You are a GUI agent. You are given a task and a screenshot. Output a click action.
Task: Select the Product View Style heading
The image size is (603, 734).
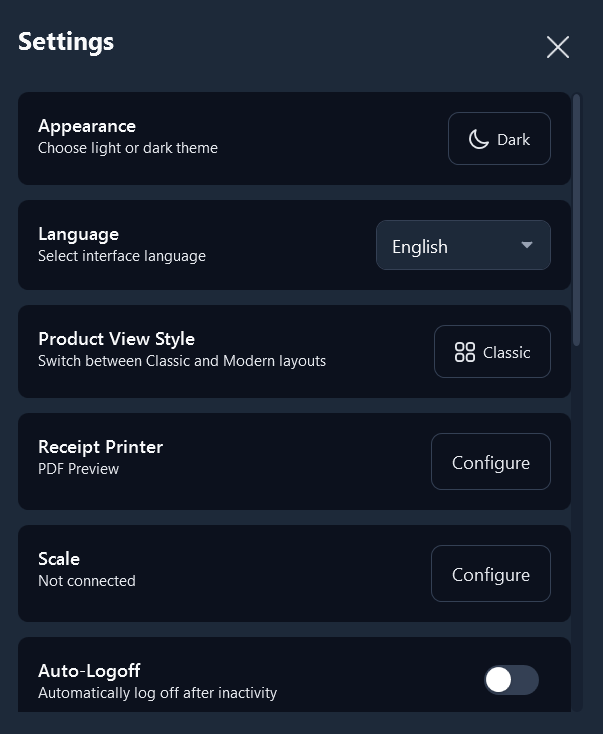pyautogui.click(x=116, y=339)
